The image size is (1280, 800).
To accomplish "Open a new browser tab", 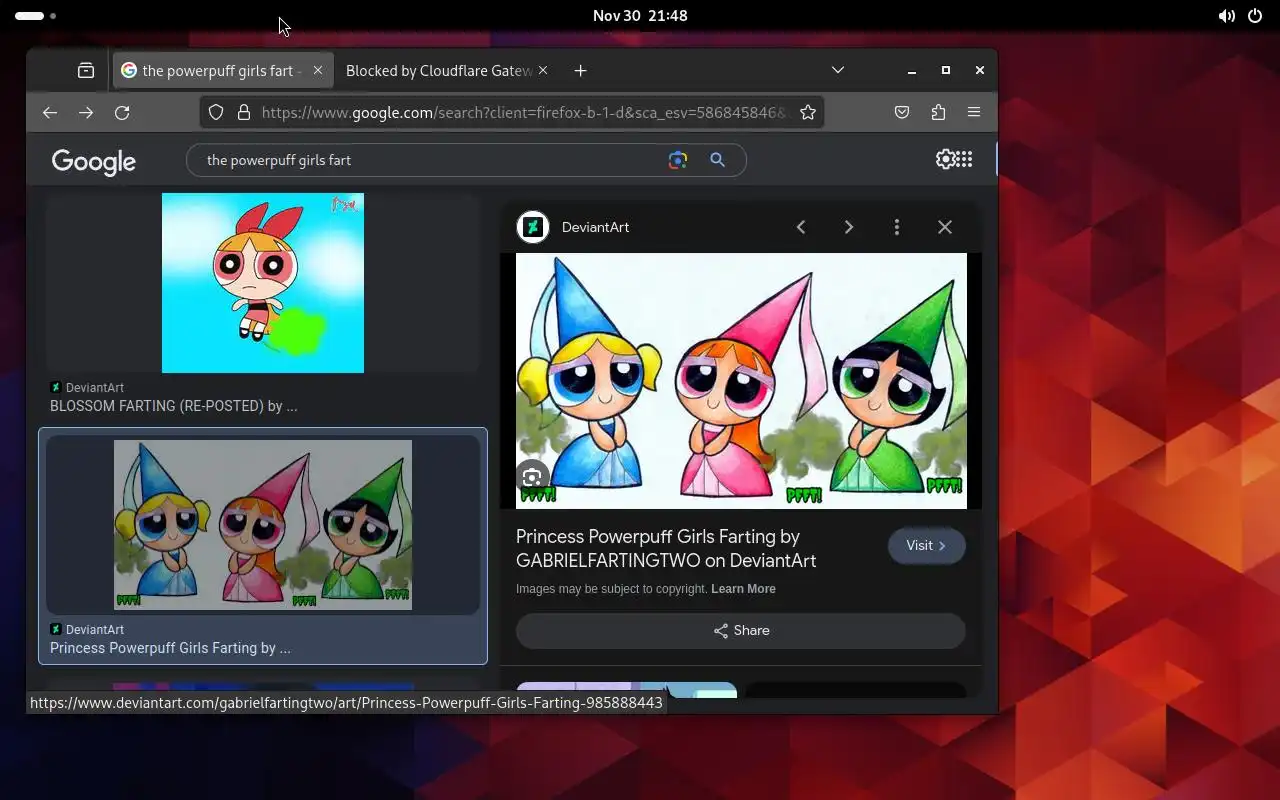I will click(x=580, y=71).
